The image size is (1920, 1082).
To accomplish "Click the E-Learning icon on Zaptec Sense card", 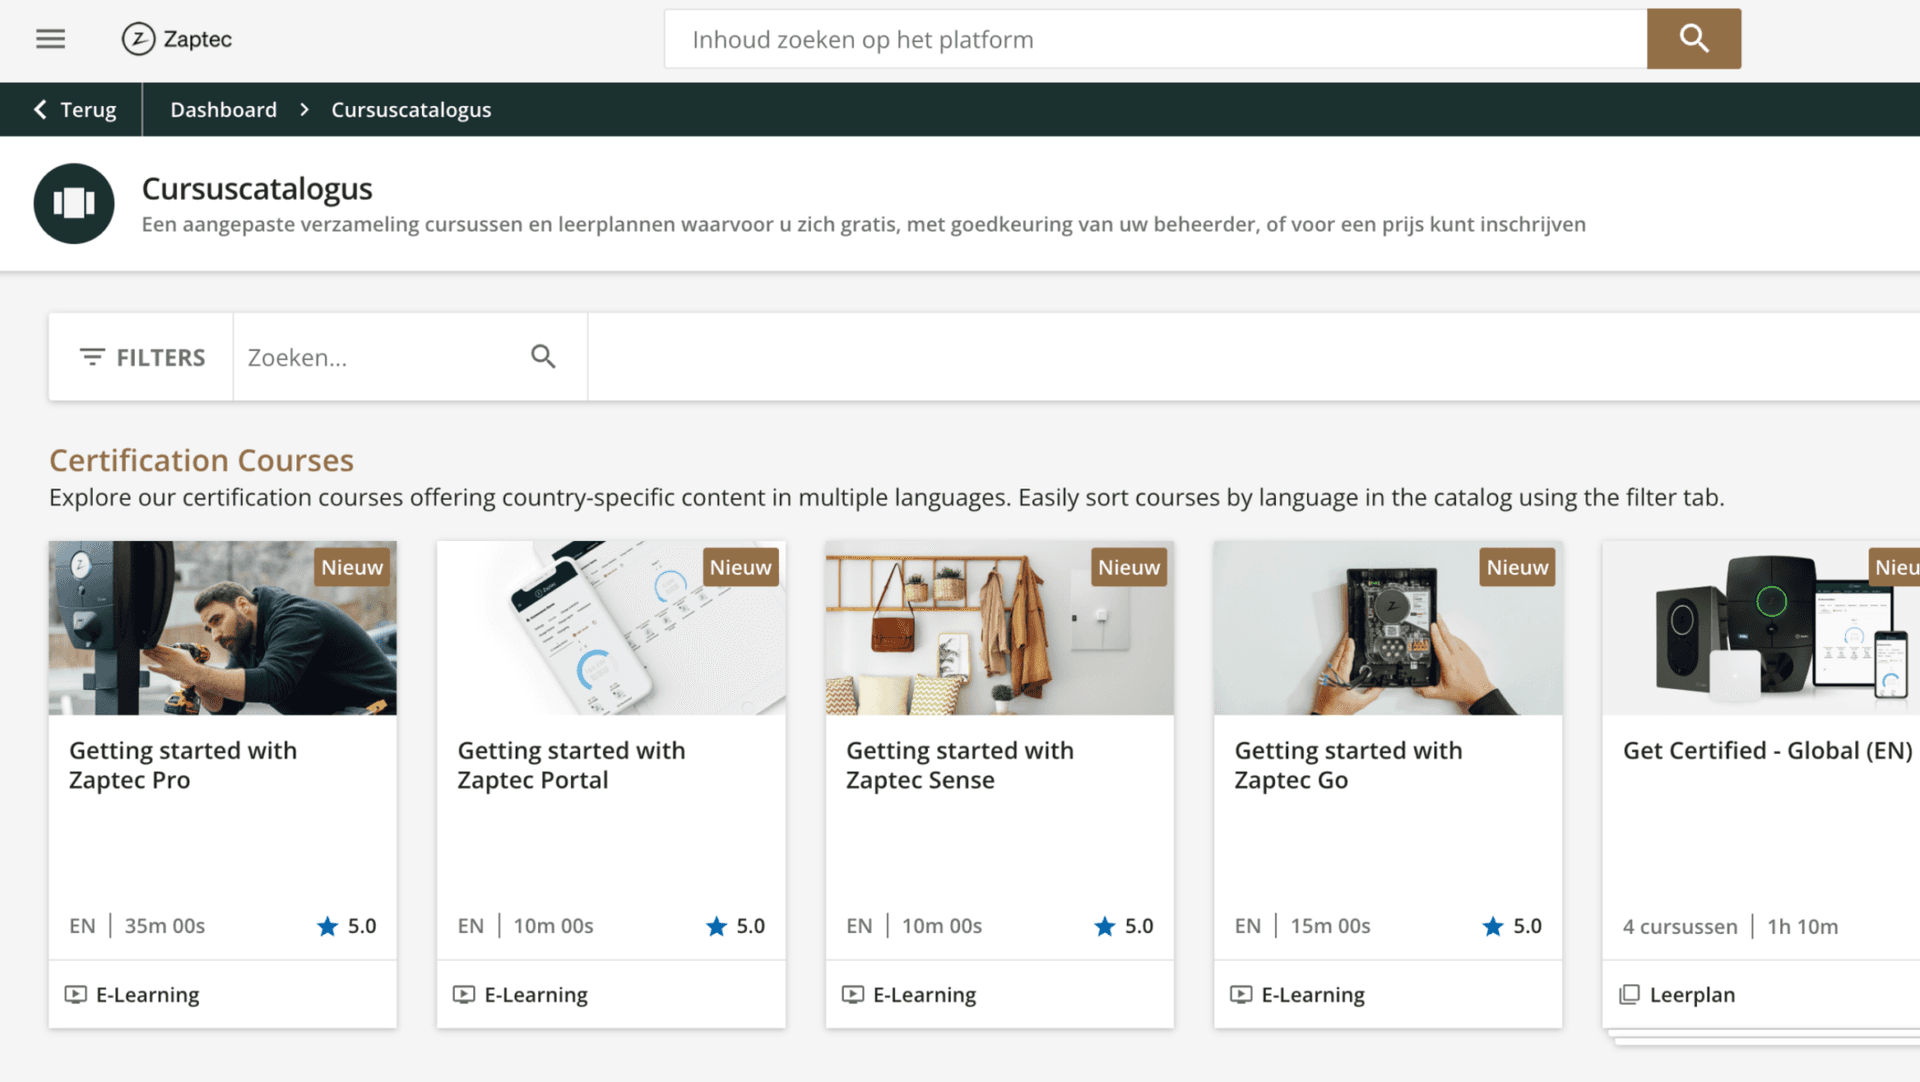I will point(853,994).
